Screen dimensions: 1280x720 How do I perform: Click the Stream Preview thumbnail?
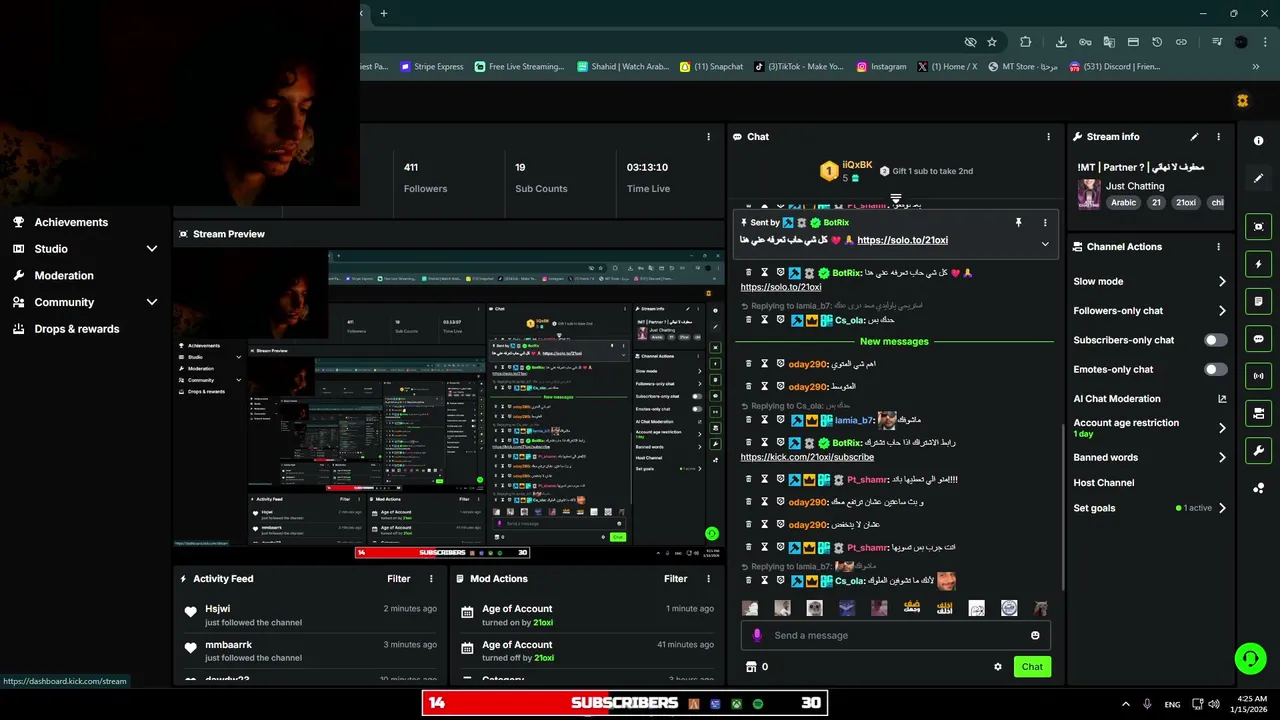pos(449,404)
